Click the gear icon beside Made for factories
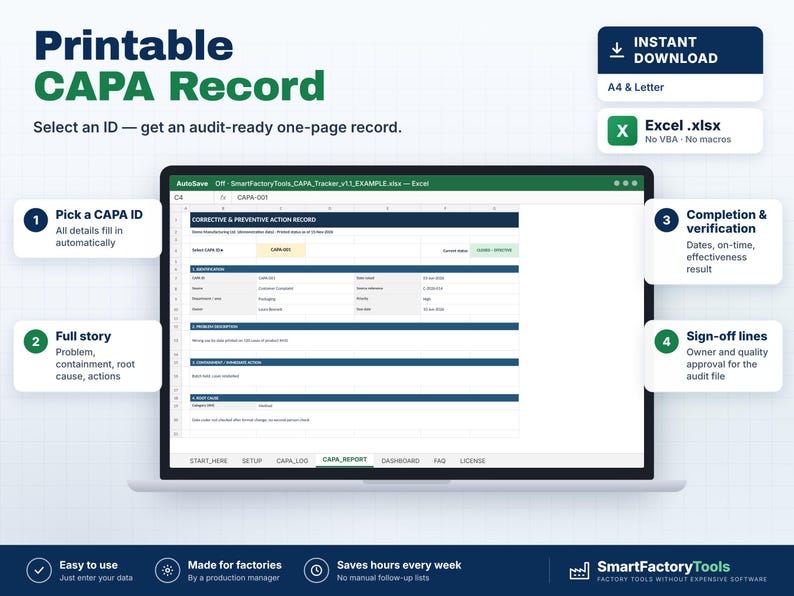This screenshot has height=596, width=794. [168, 571]
